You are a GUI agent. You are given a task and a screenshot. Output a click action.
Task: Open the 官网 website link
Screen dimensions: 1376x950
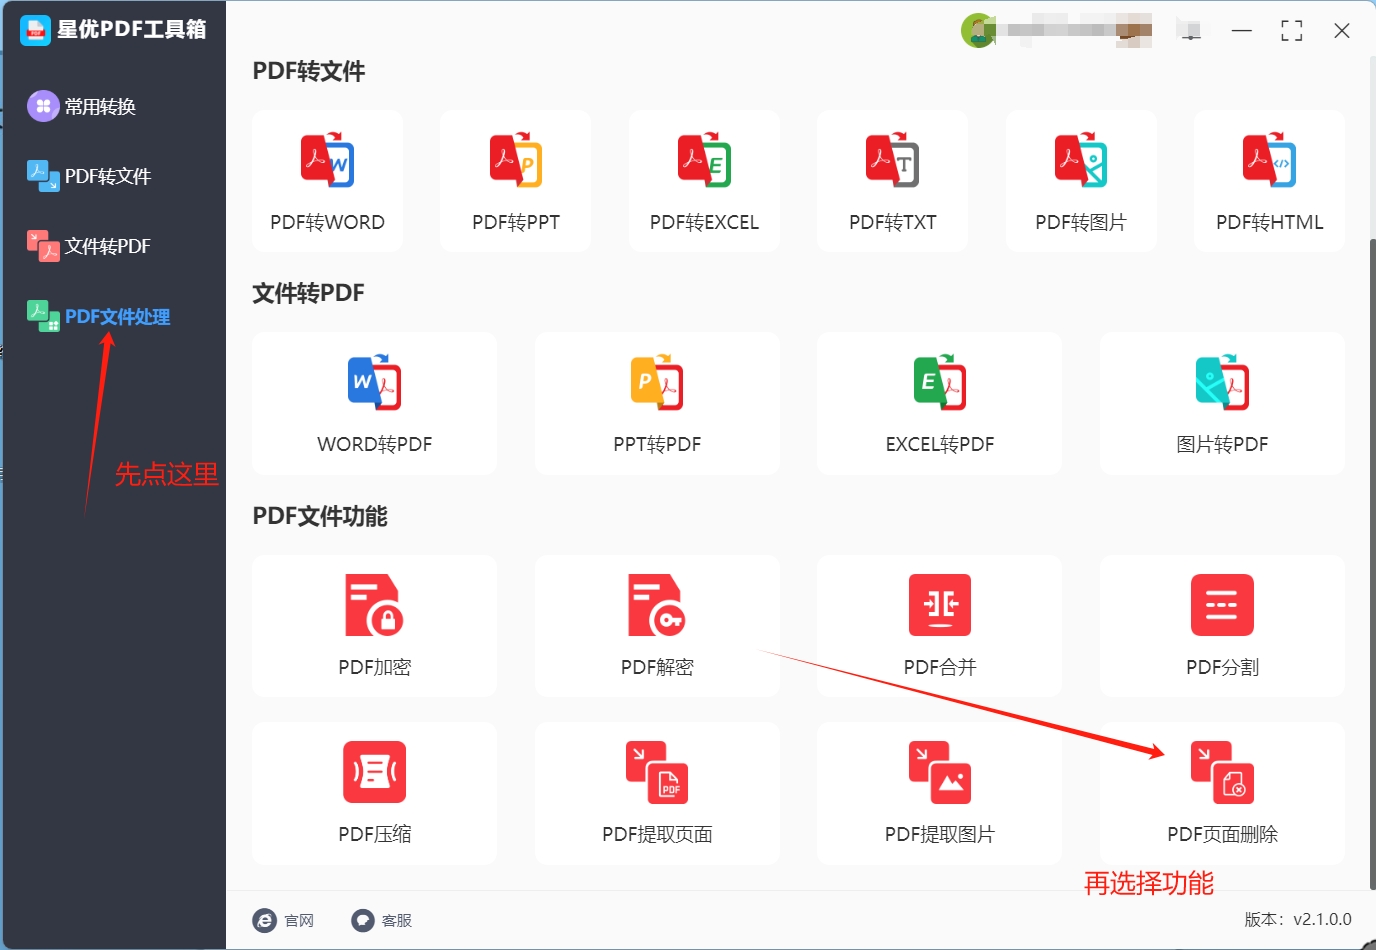click(284, 920)
